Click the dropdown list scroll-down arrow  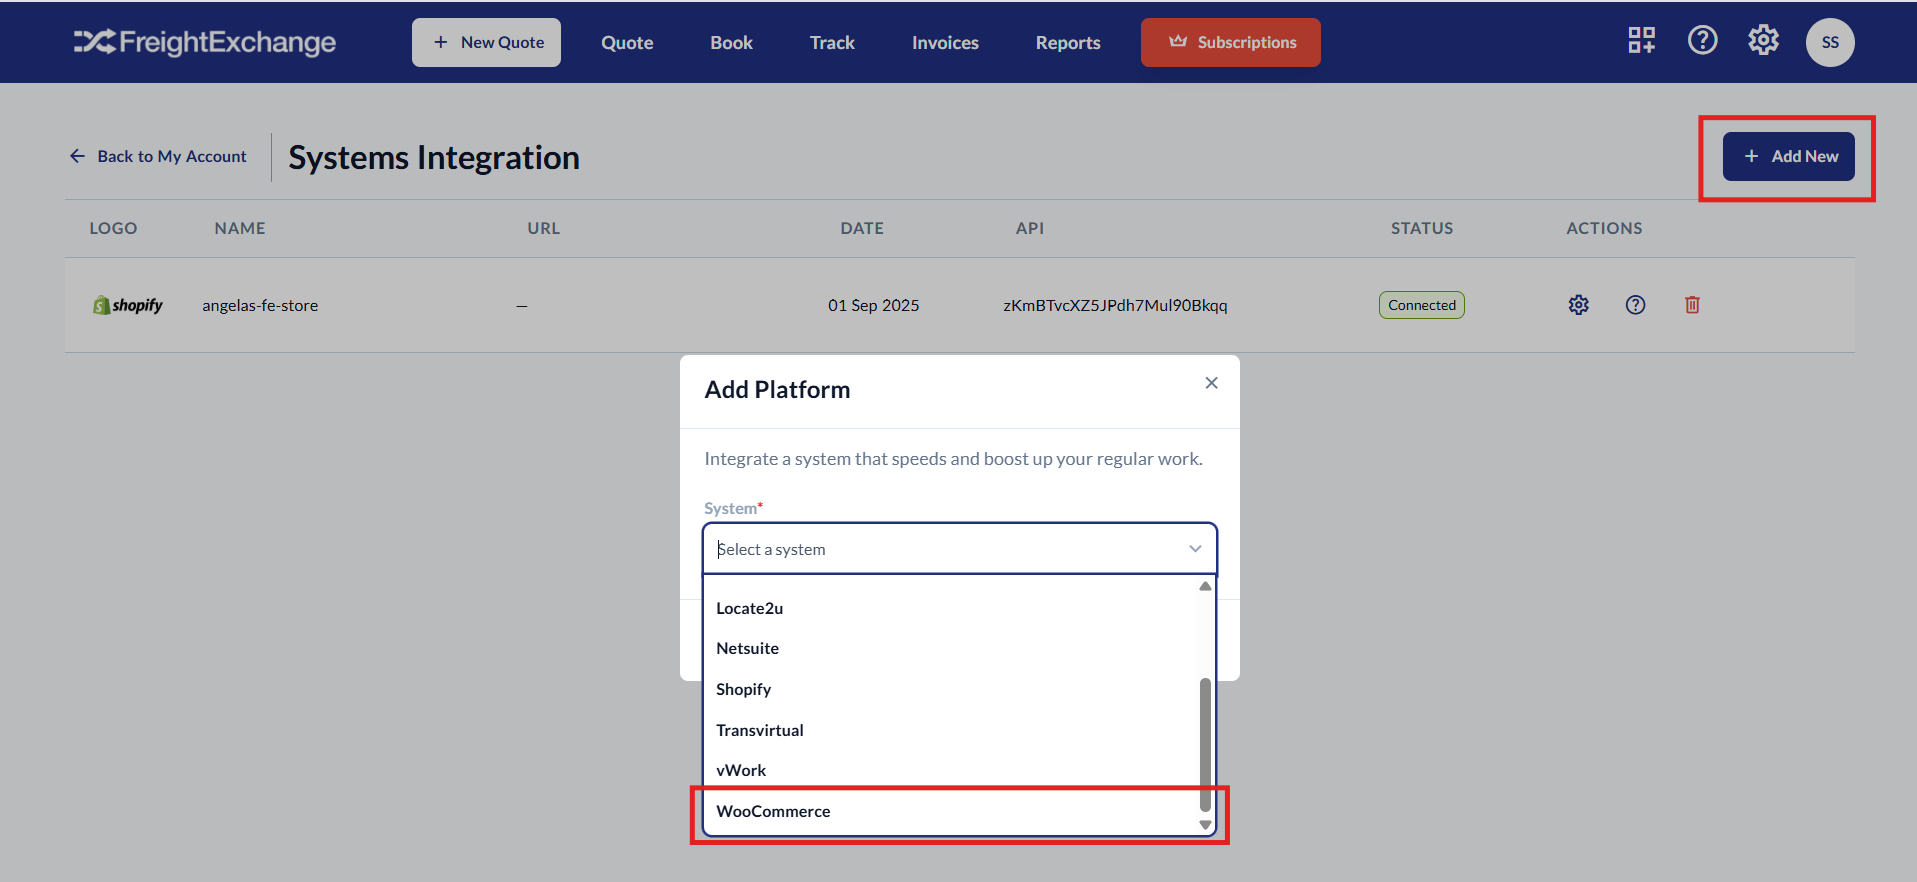pos(1205,825)
